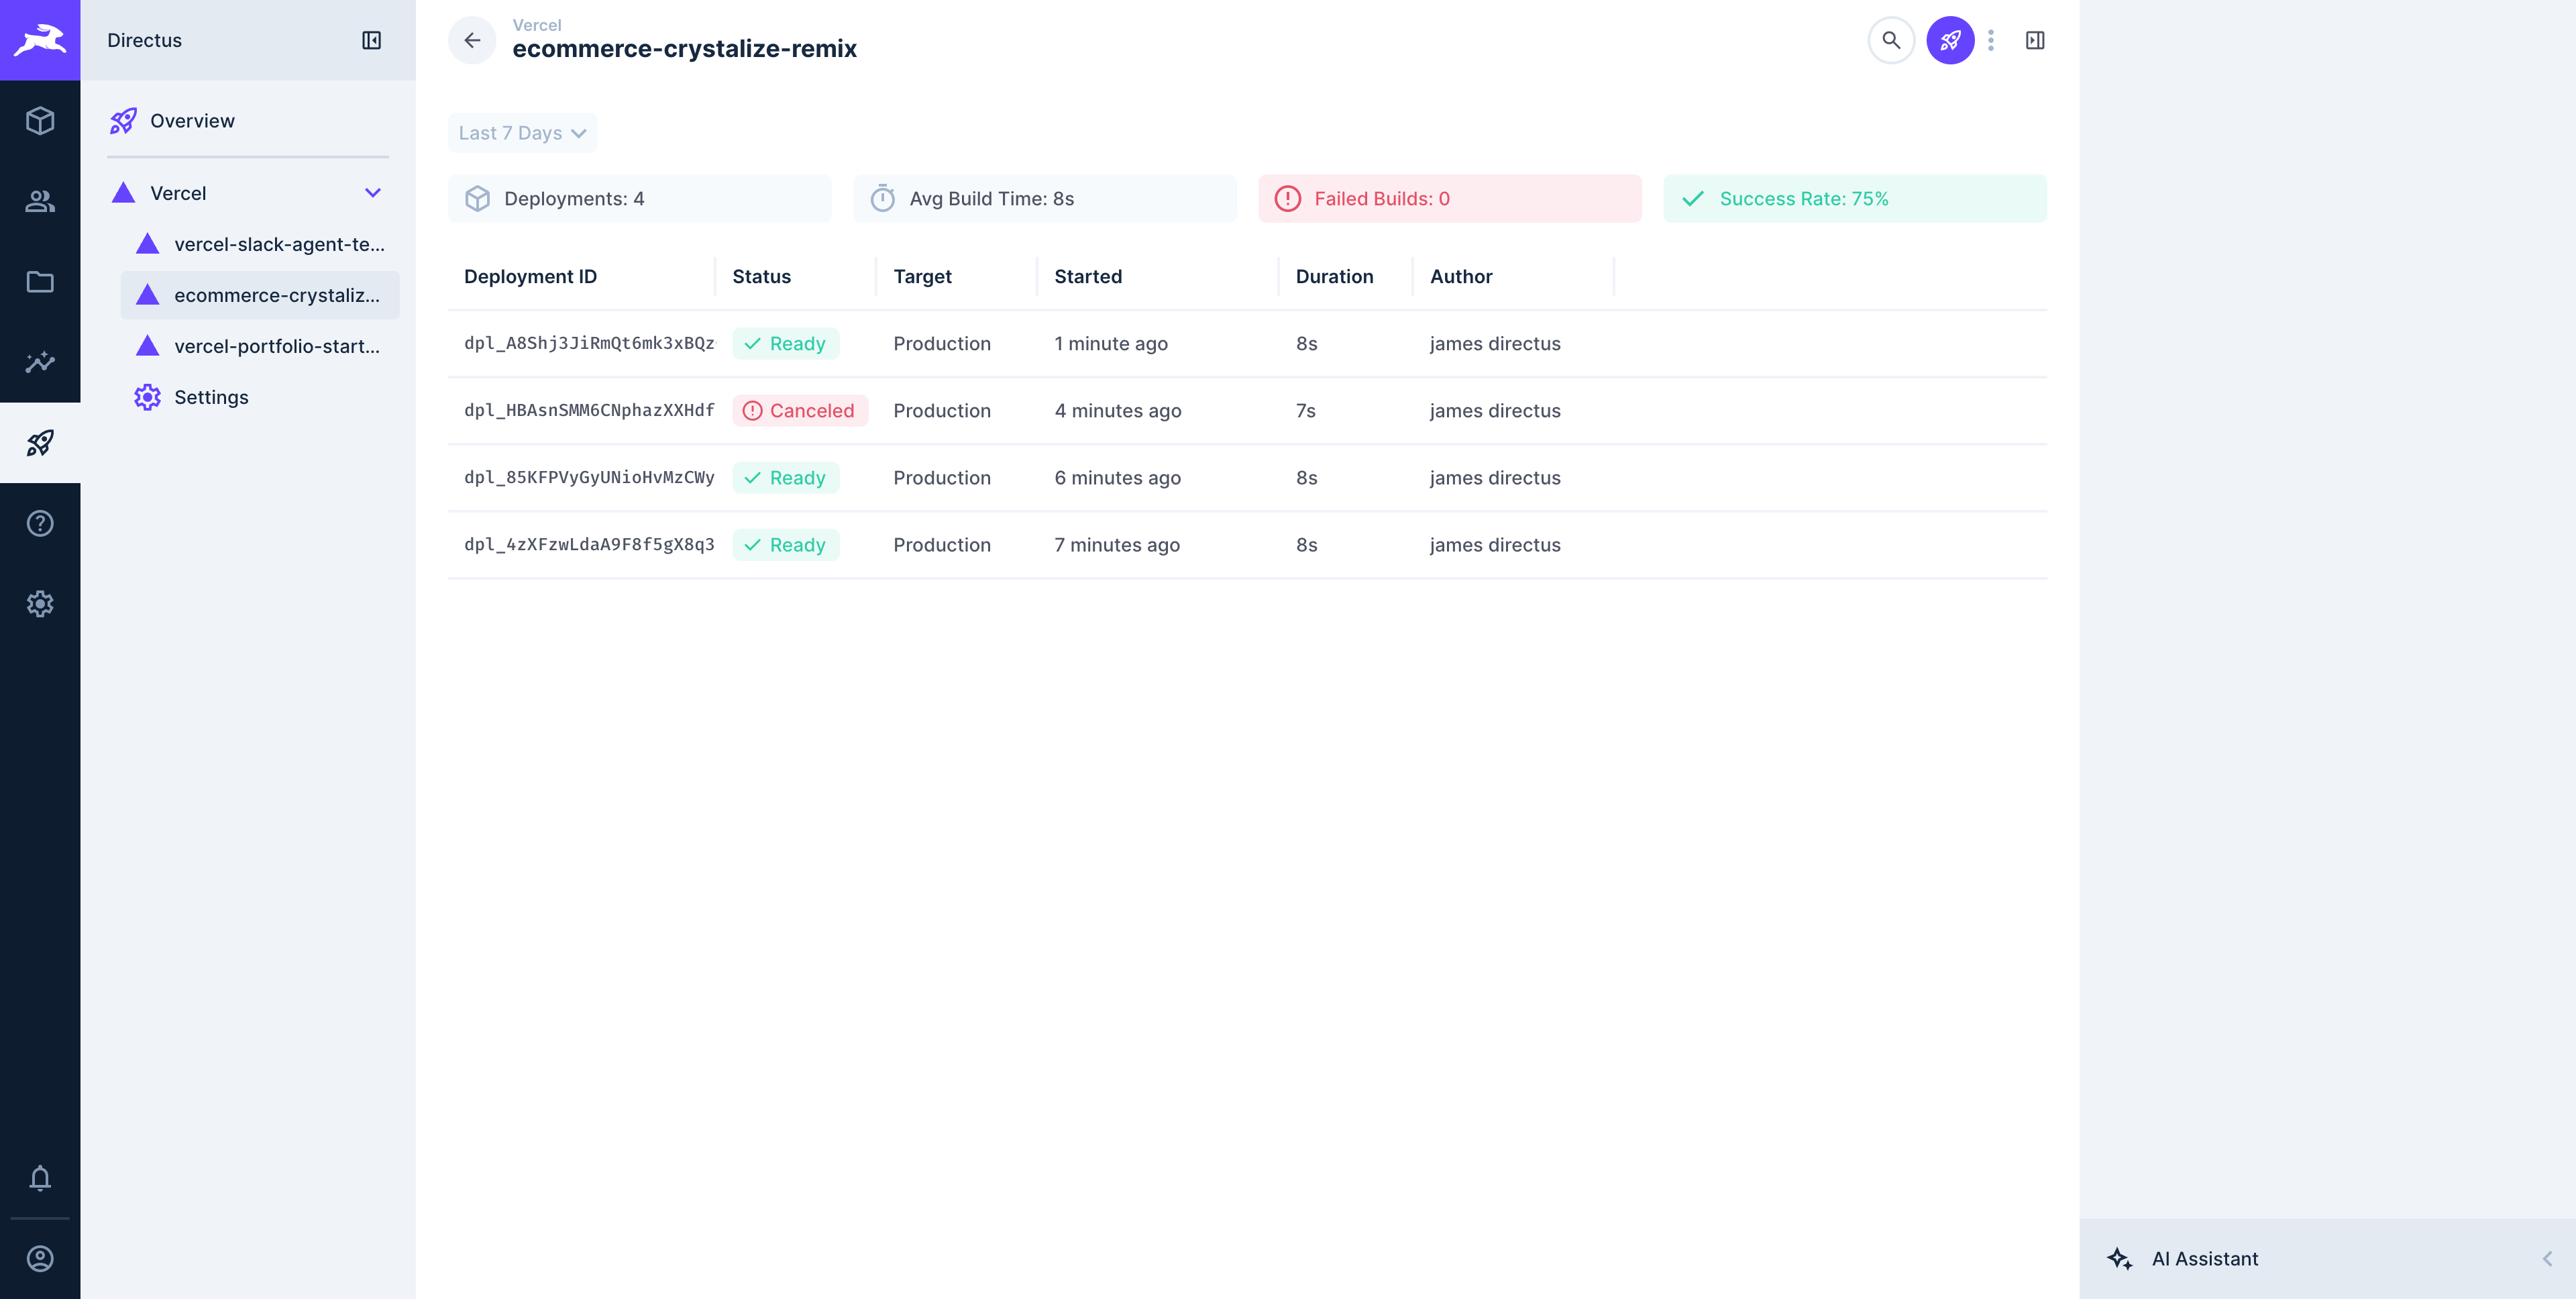Select the rocket module icon in the module bar
Screen dimensions: 2576x1299
(40, 442)
